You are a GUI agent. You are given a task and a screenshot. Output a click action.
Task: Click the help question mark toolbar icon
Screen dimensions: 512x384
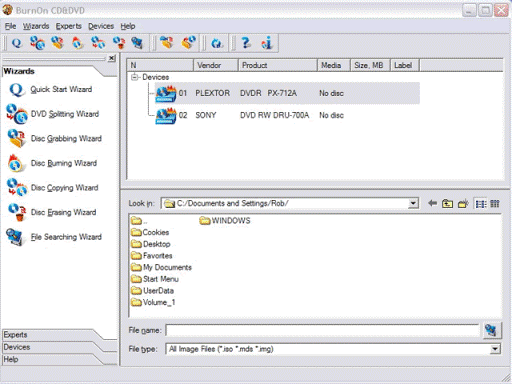tap(246, 43)
